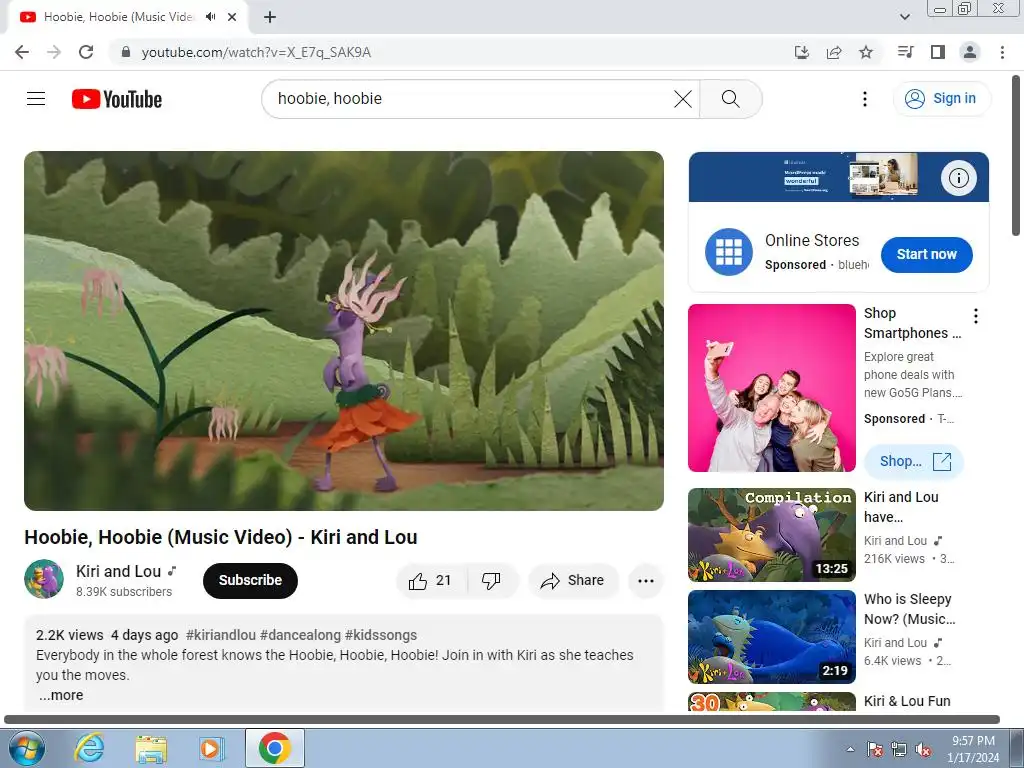Open Who is Sleepy Now? title
Viewport: 1024px width, 768px height.
pyautogui.click(x=909, y=609)
